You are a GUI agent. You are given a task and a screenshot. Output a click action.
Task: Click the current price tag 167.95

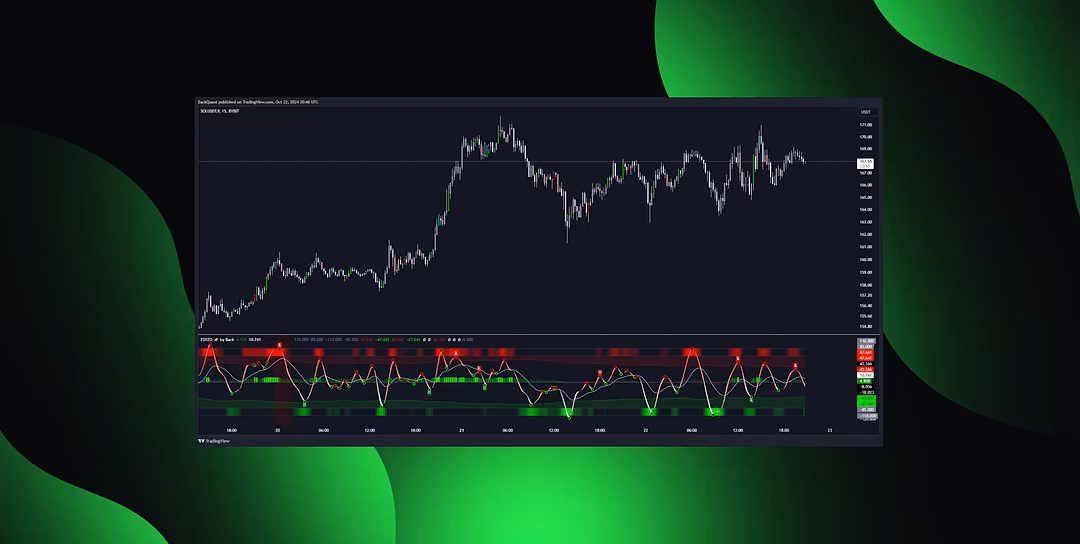tap(865, 162)
